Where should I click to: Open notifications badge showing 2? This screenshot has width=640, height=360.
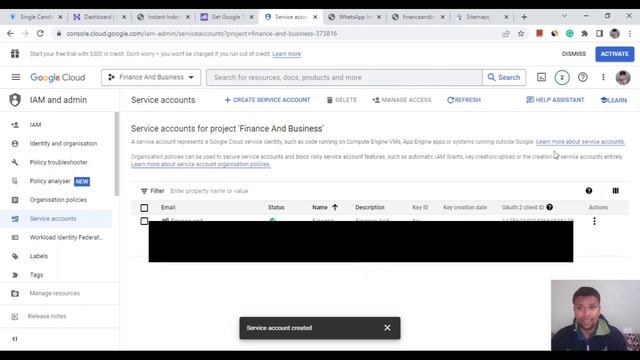coord(562,77)
